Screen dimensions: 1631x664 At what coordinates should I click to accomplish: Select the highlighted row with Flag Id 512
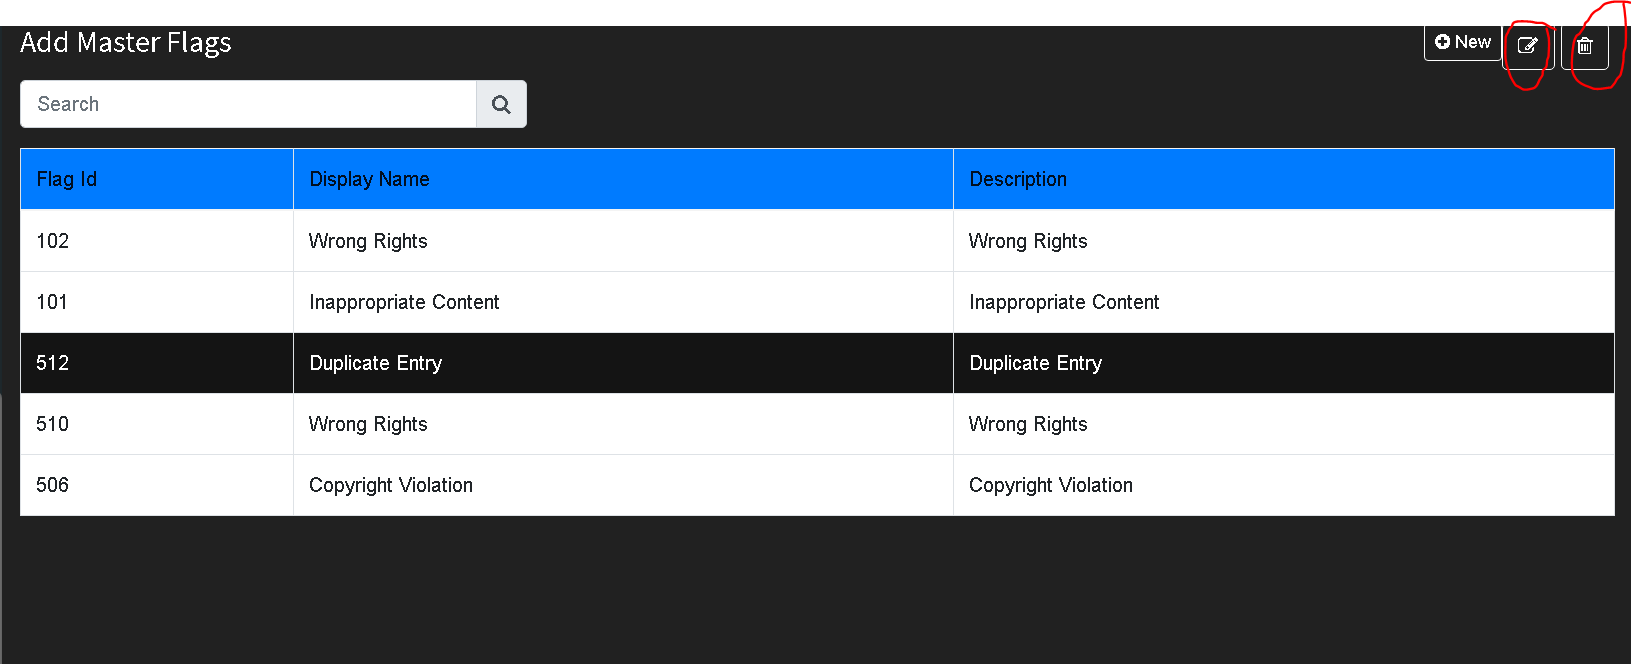pos(817,363)
